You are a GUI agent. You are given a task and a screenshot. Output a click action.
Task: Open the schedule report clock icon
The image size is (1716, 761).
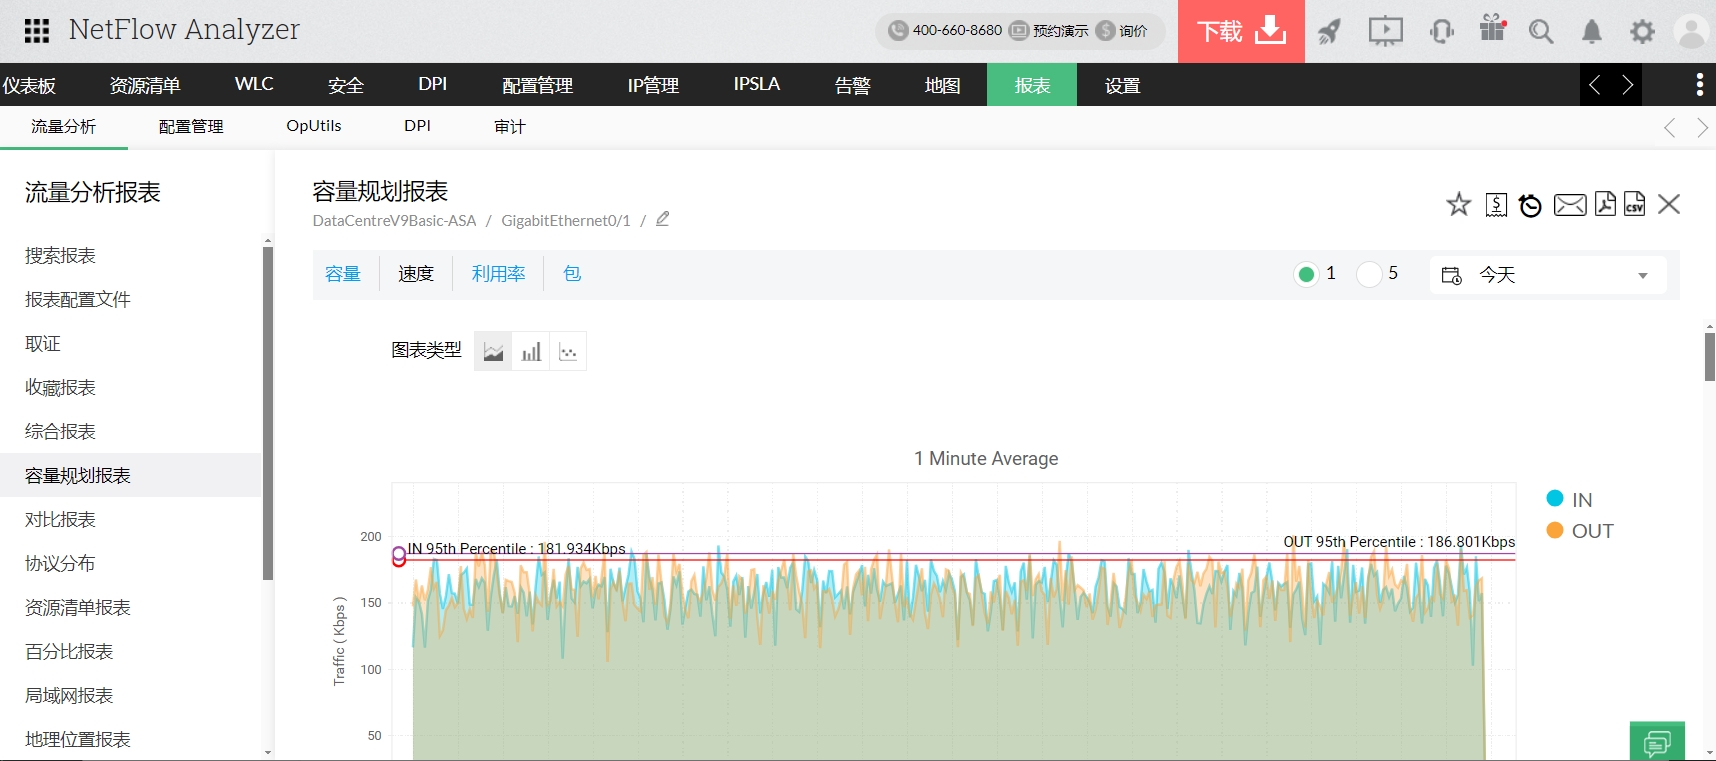(1530, 206)
